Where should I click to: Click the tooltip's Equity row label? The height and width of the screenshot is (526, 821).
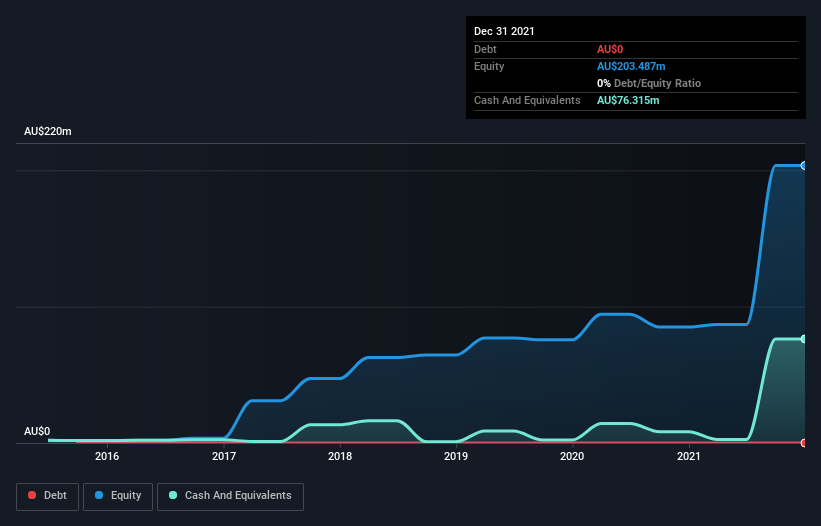coord(489,66)
